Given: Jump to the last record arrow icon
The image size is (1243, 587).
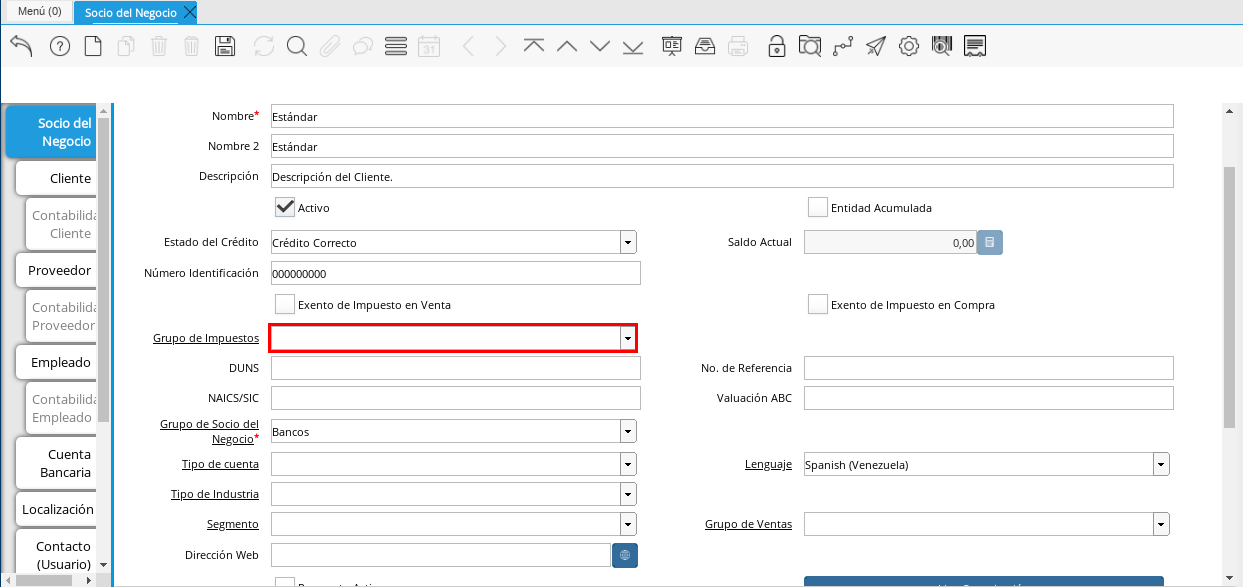Looking at the screenshot, I should (x=632, y=46).
